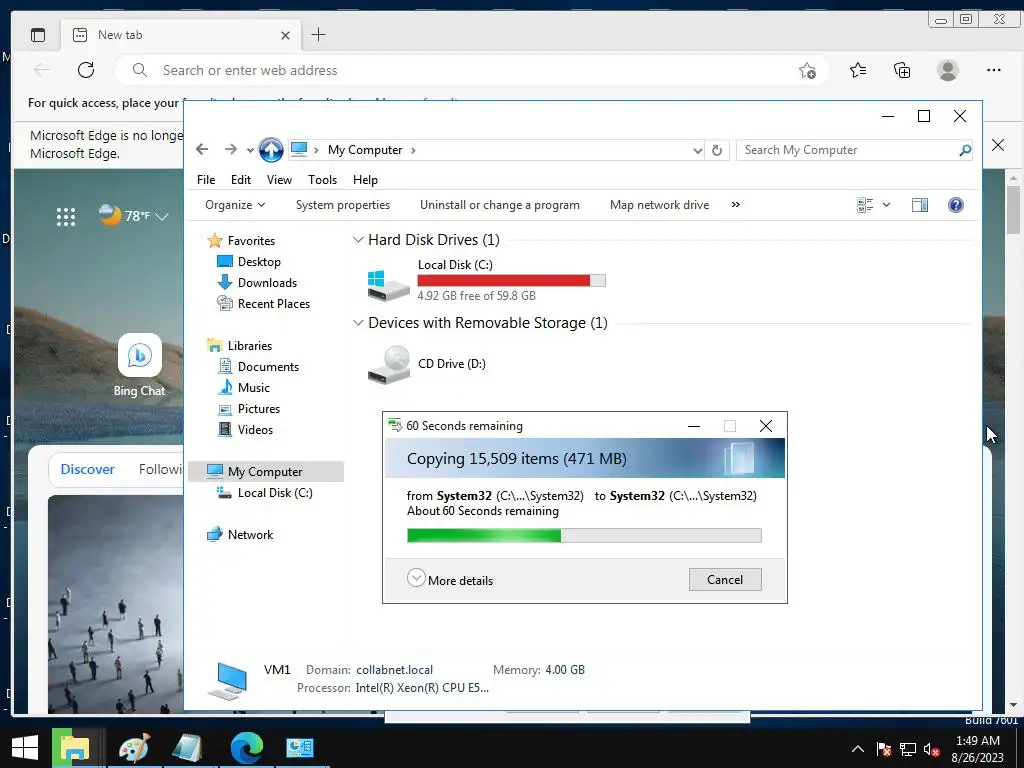Open Music library
The width and height of the screenshot is (1024, 768).
click(253, 388)
